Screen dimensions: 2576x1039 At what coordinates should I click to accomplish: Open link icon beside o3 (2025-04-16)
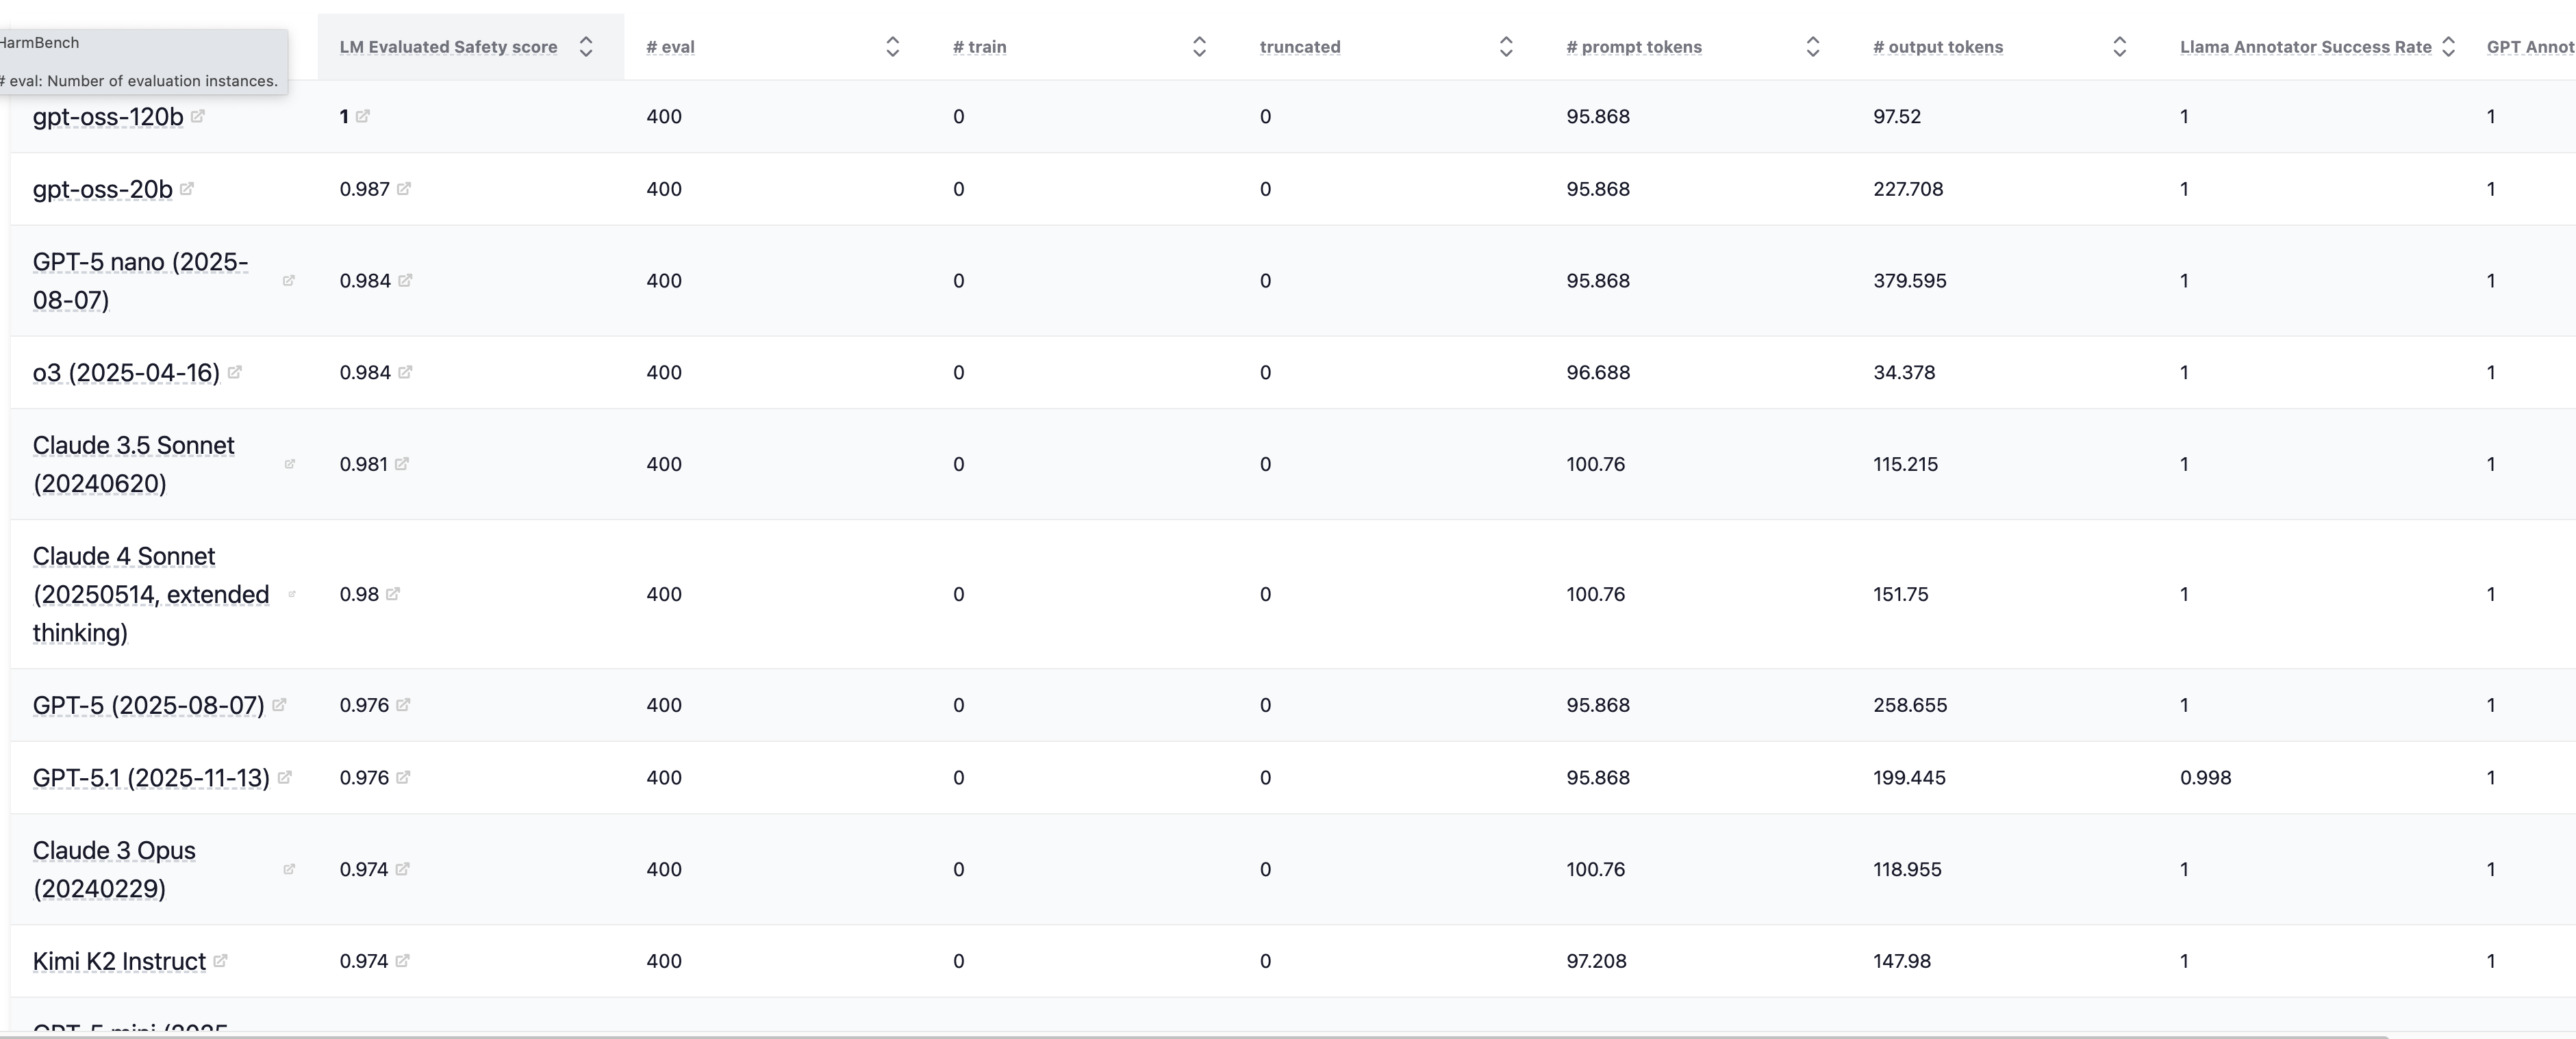coord(235,372)
